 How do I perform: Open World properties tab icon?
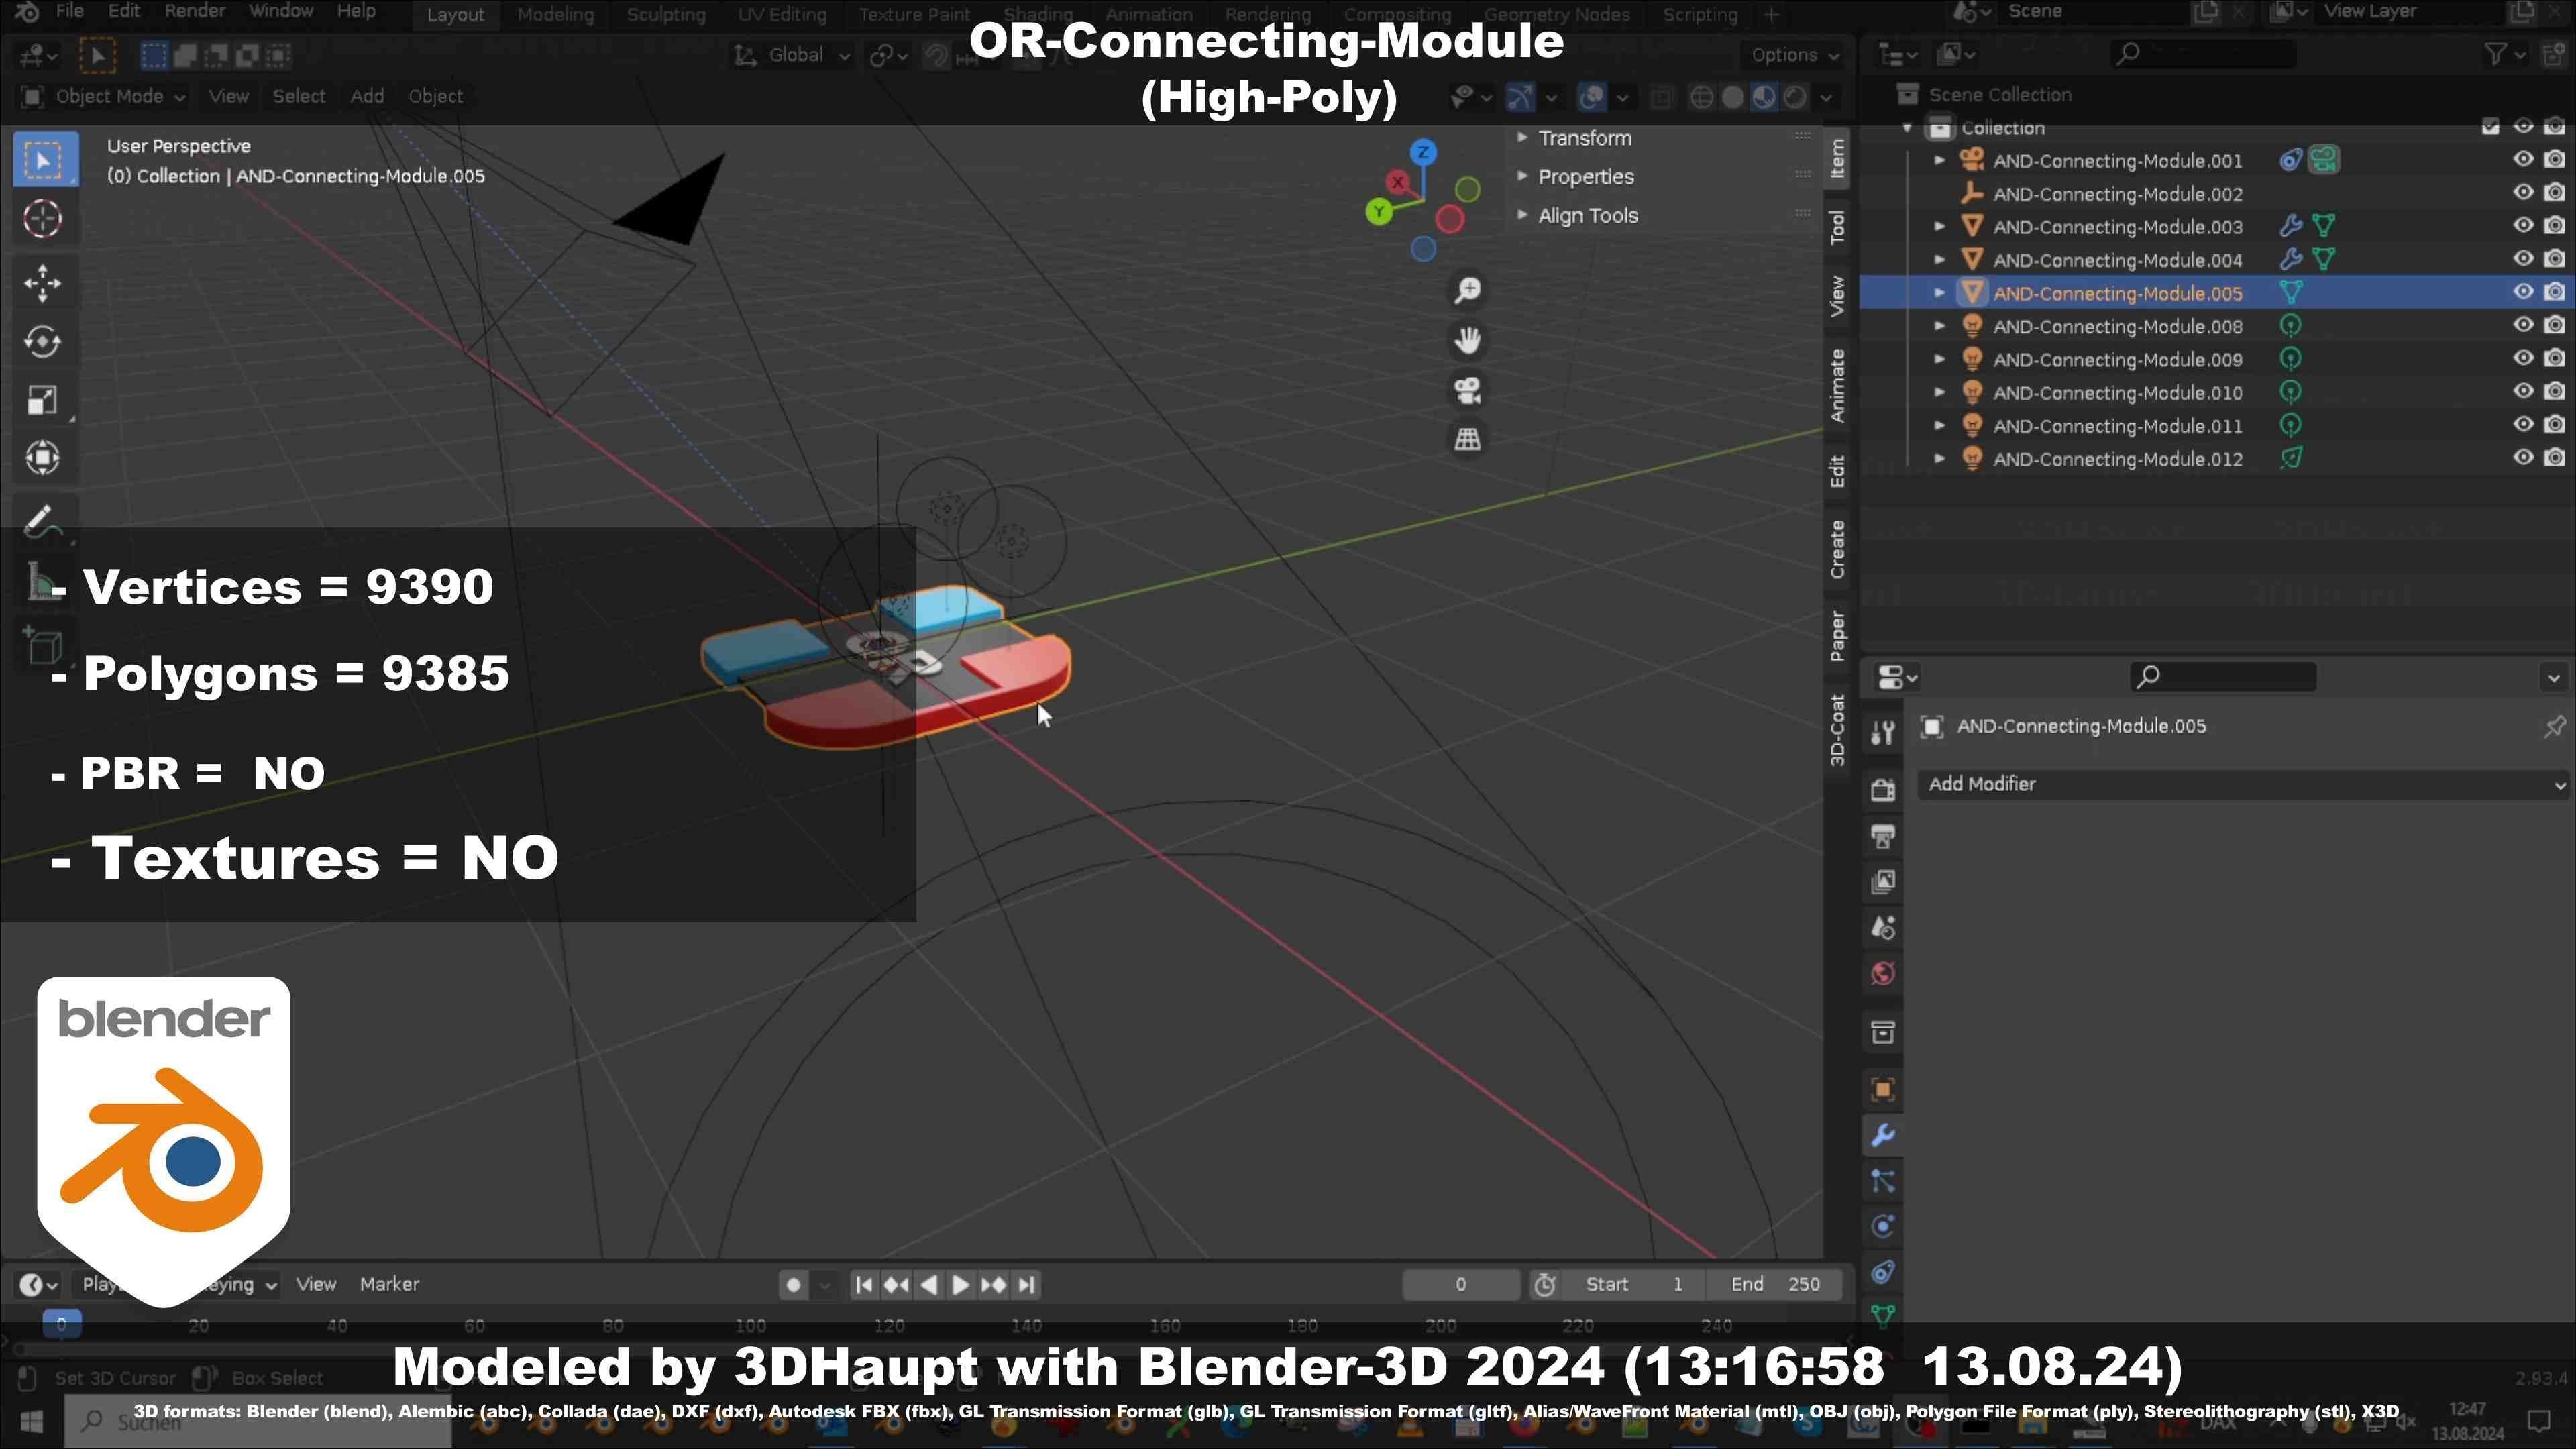[x=1883, y=974]
